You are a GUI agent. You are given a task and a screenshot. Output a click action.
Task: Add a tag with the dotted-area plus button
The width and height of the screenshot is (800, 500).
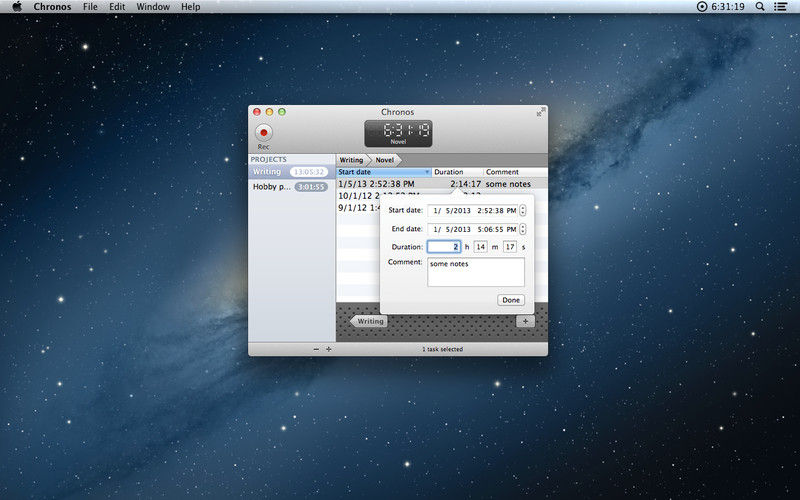click(x=525, y=321)
